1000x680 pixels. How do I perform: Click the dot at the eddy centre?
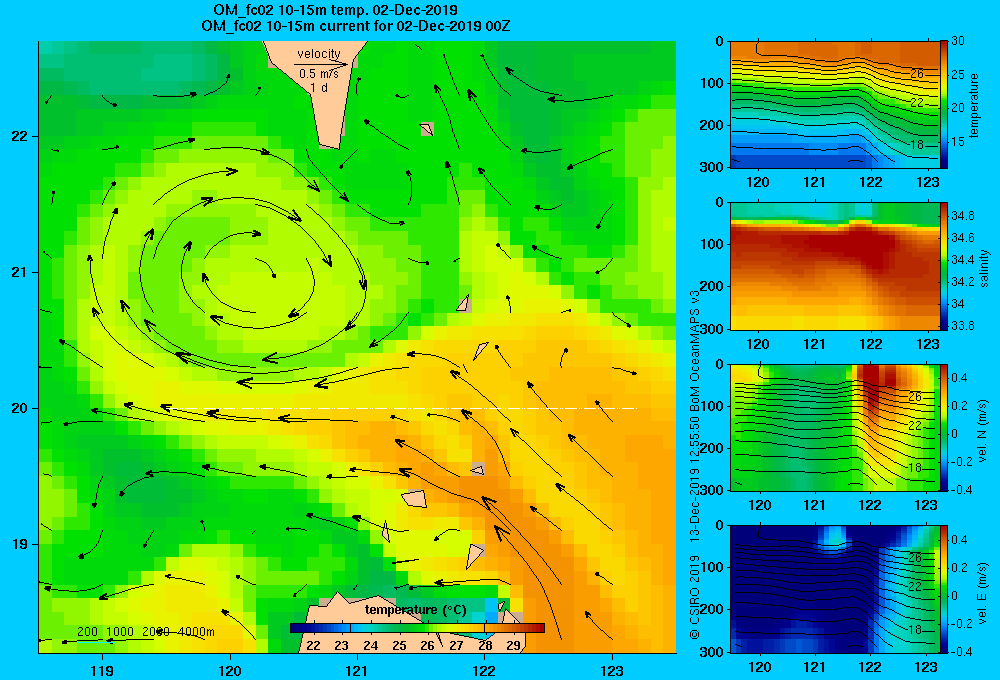click(274, 276)
